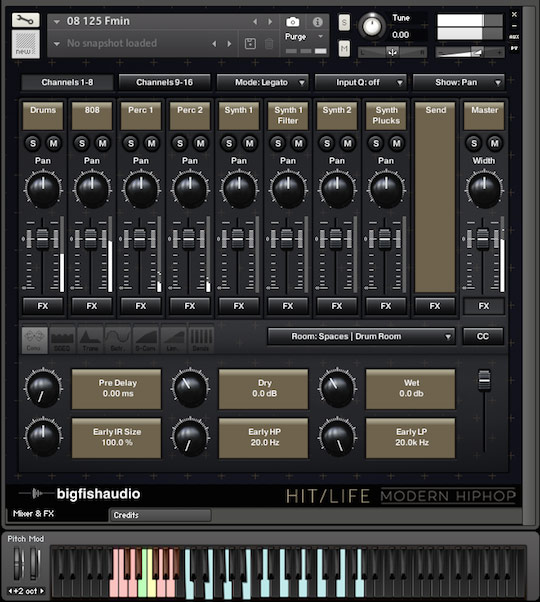Mute the Master channel

[495, 144]
